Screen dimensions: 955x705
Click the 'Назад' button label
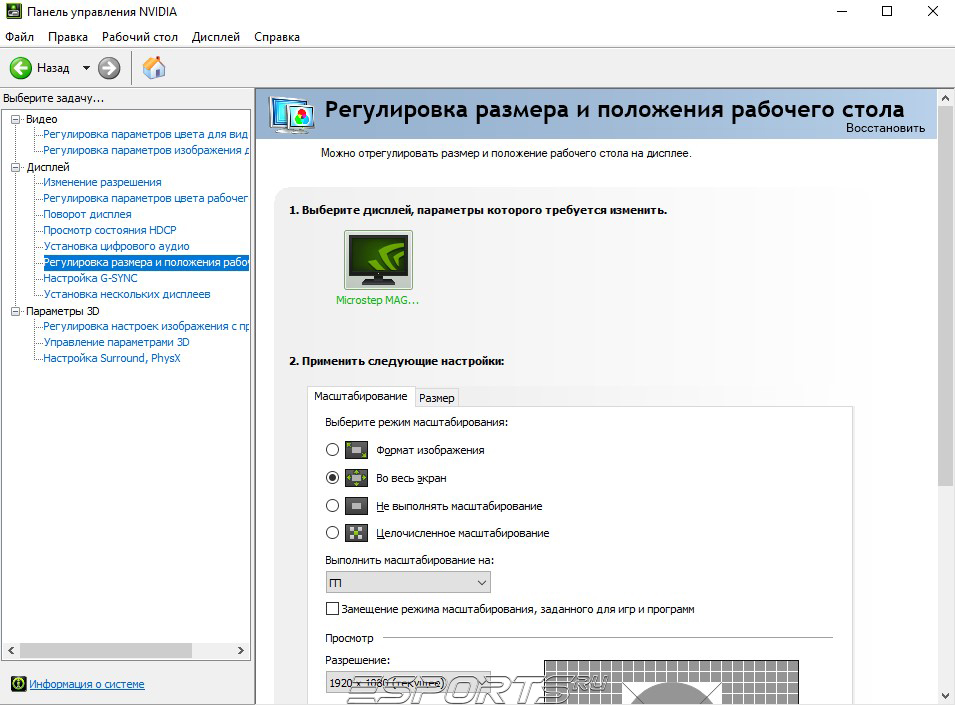pos(53,68)
